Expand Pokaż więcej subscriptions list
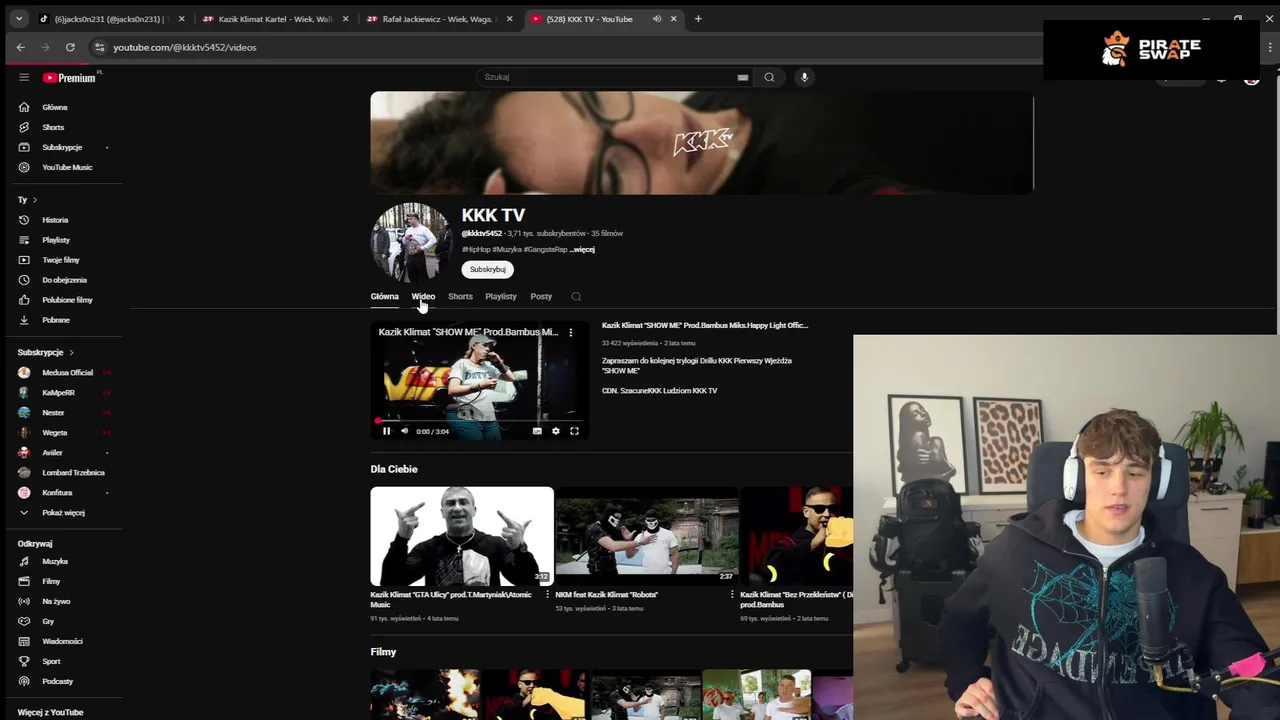1280x720 pixels. pos(64,513)
